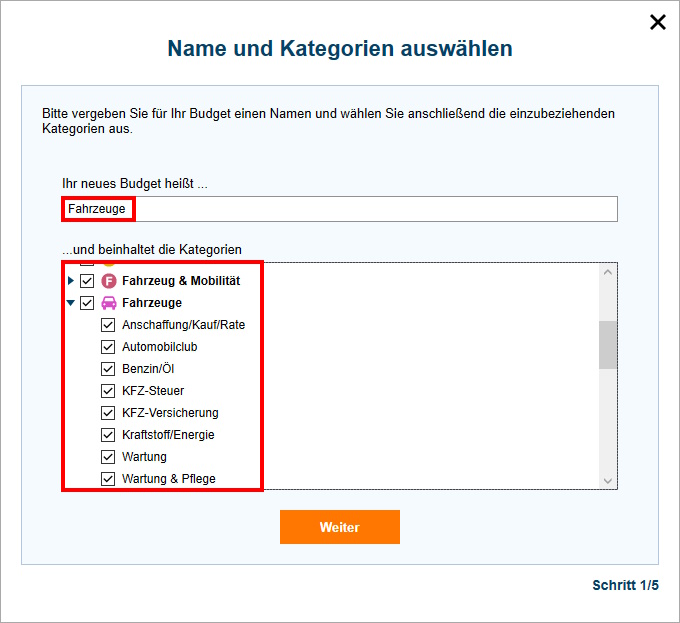Screen dimensions: 680x623
Task: Uncheck the Fahrzeug & Mobilität checkbox
Action: pyautogui.click(x=87, y=281)
